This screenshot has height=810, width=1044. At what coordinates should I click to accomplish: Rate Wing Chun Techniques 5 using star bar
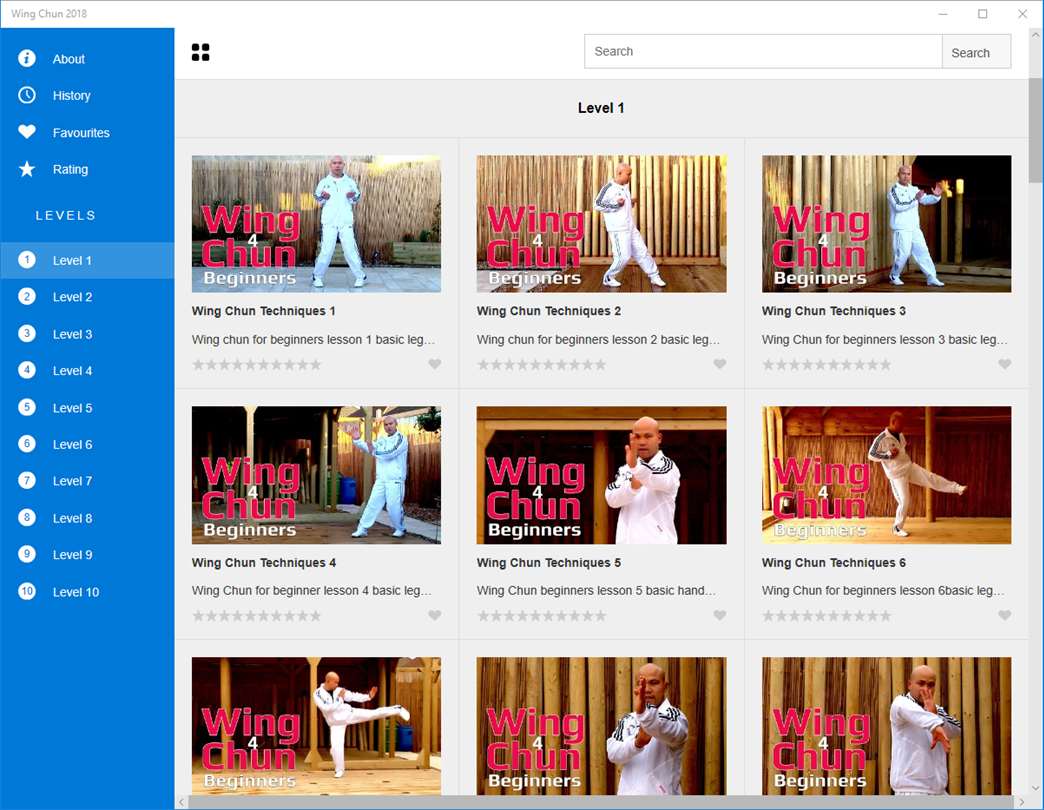coord(541,616)
